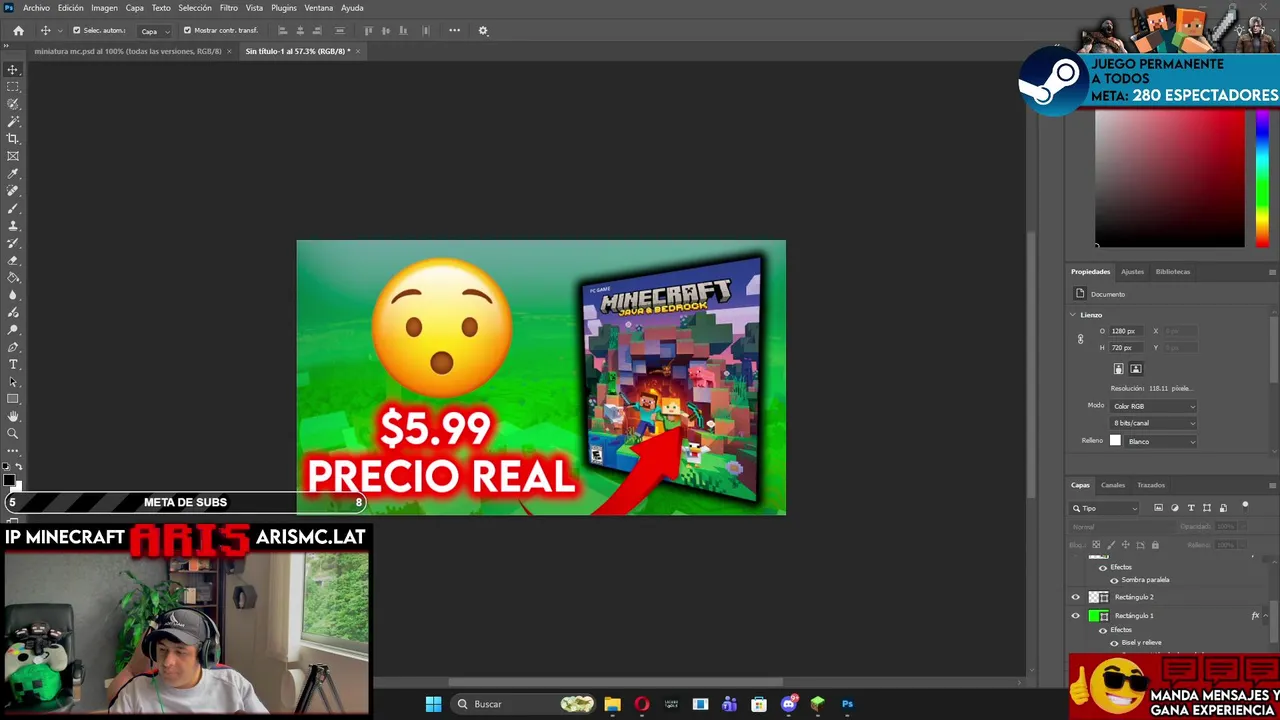Screen dimensions: 1280x720
Task: Open the Filtro menu
Action: [x=229, y=8]
